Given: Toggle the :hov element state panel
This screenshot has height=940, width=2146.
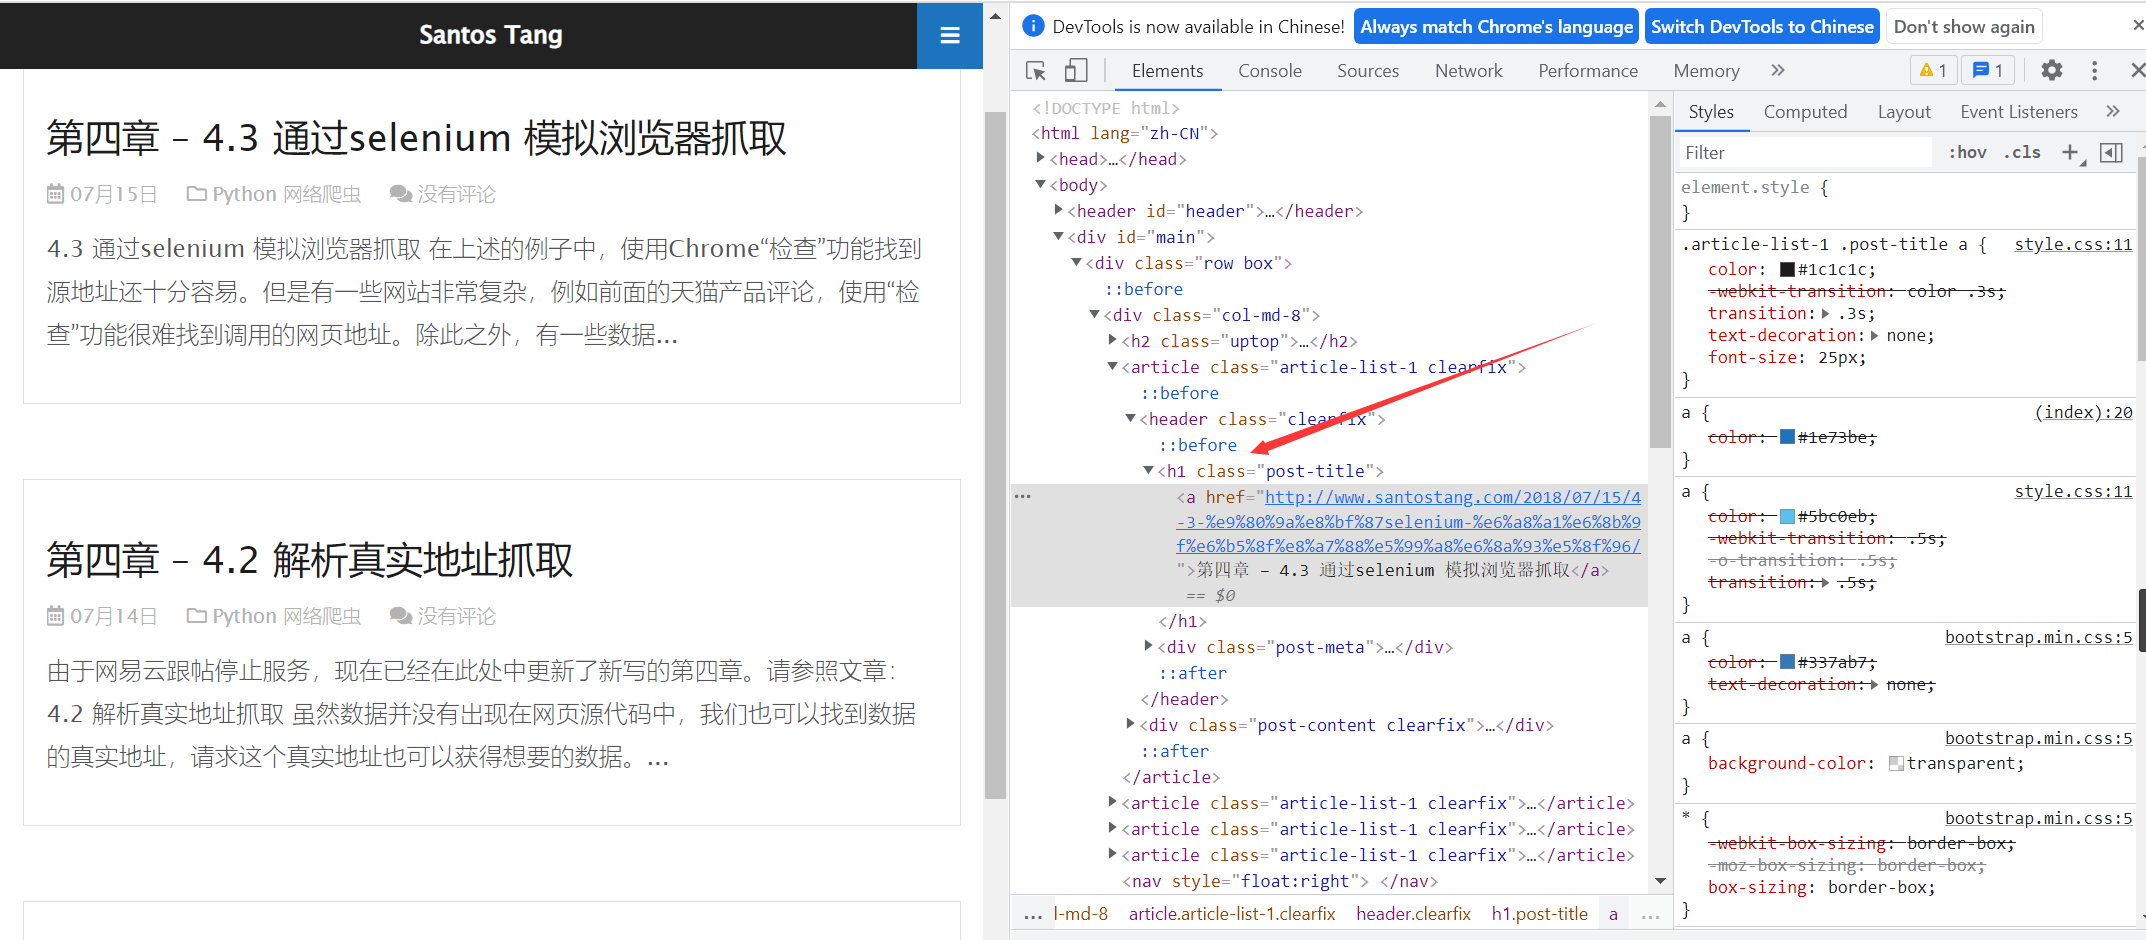Looking at the screenshot, I should point(1967,152).
